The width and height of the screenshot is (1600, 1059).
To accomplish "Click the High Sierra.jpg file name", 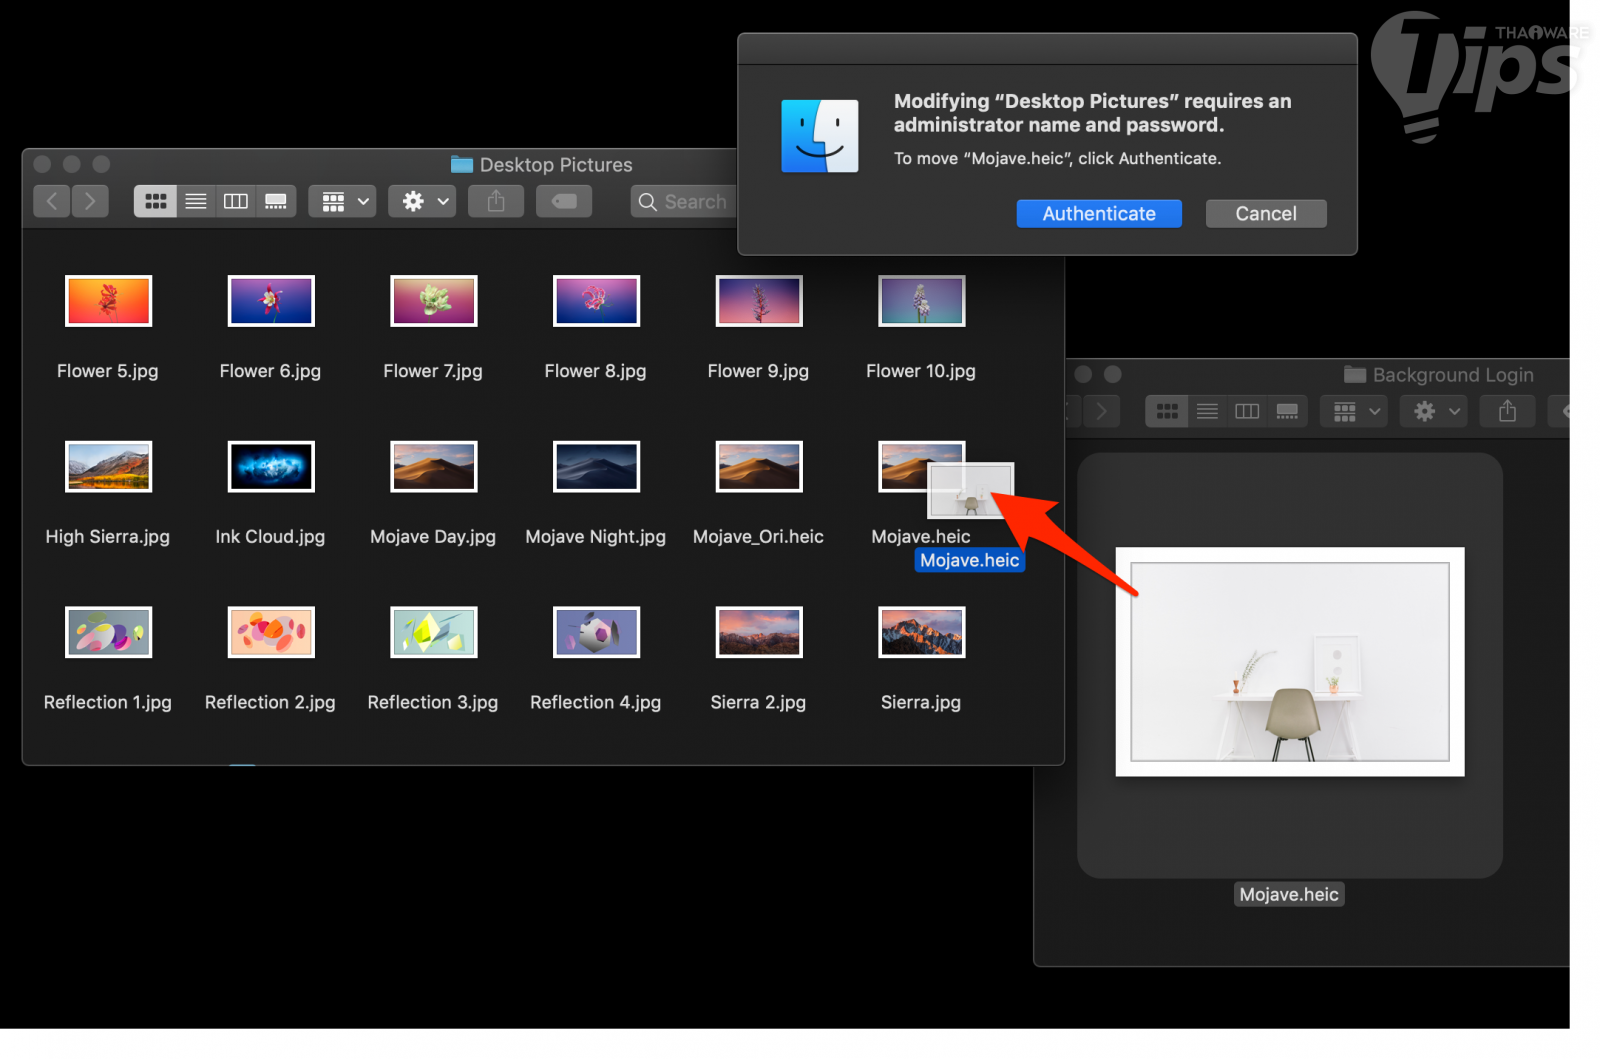I will click(108, 537).
